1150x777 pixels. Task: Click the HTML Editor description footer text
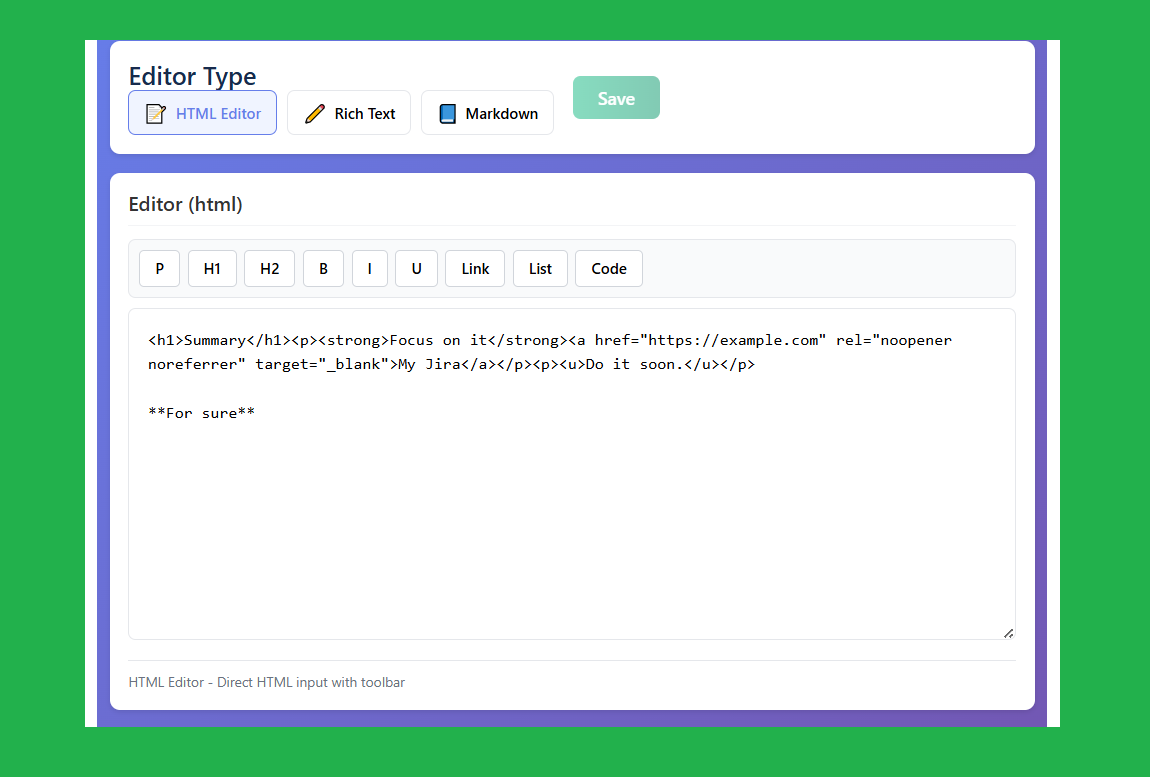point(267,682)
